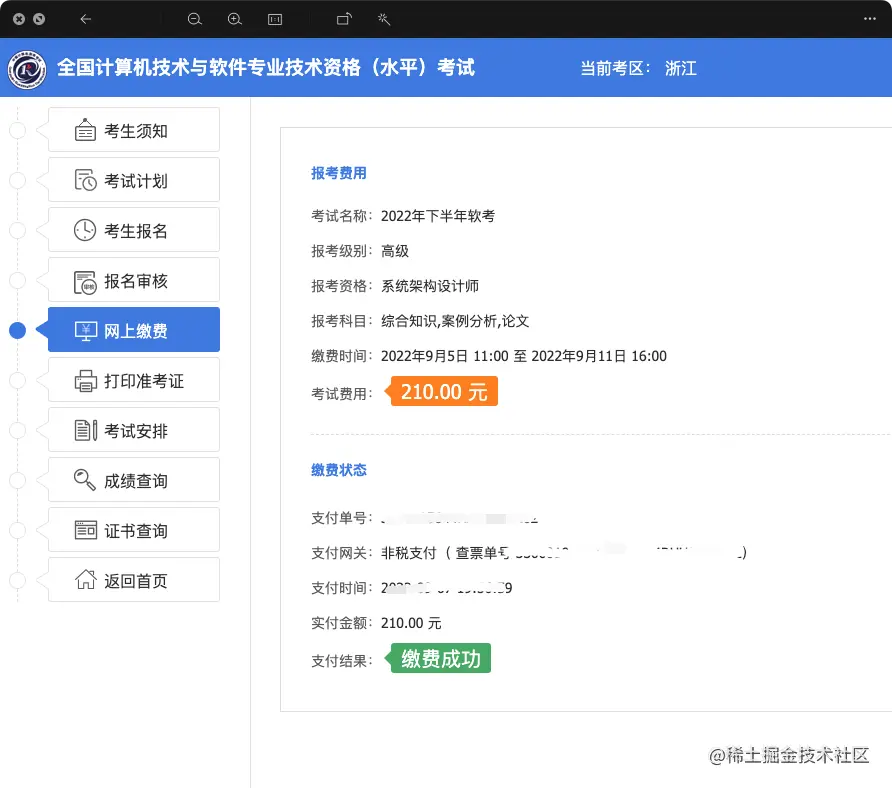The height and width of the screenshot is (788, 892).
Task: Open the 成绩查询 menu item
Action: (134, 480)
